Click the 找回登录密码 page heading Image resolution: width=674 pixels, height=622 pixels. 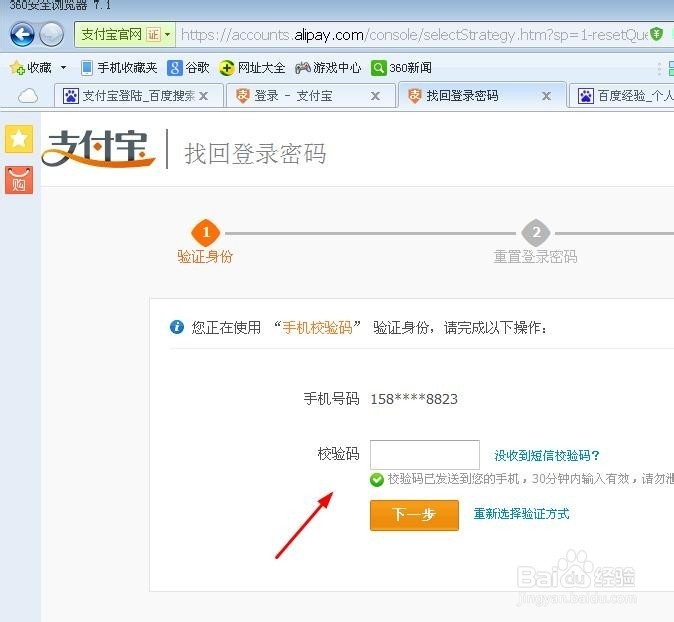[255, 153]
